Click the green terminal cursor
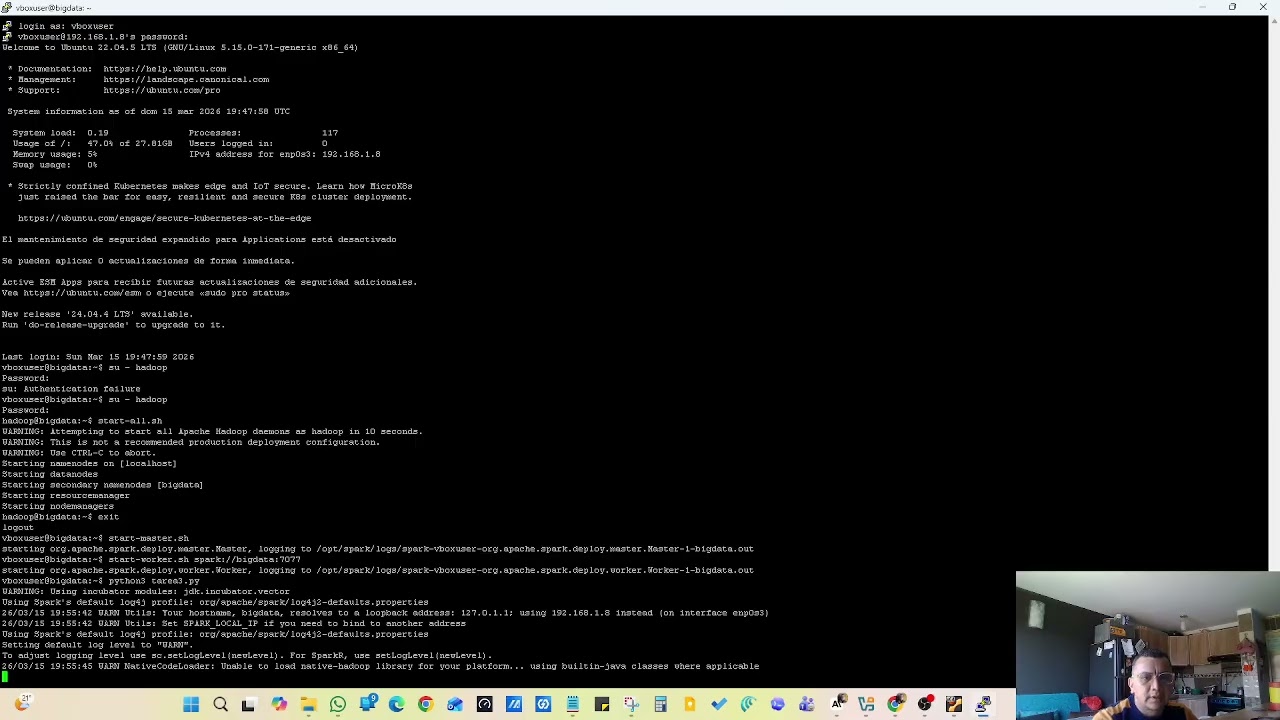Screen dimensions: 1280x720 5,677
